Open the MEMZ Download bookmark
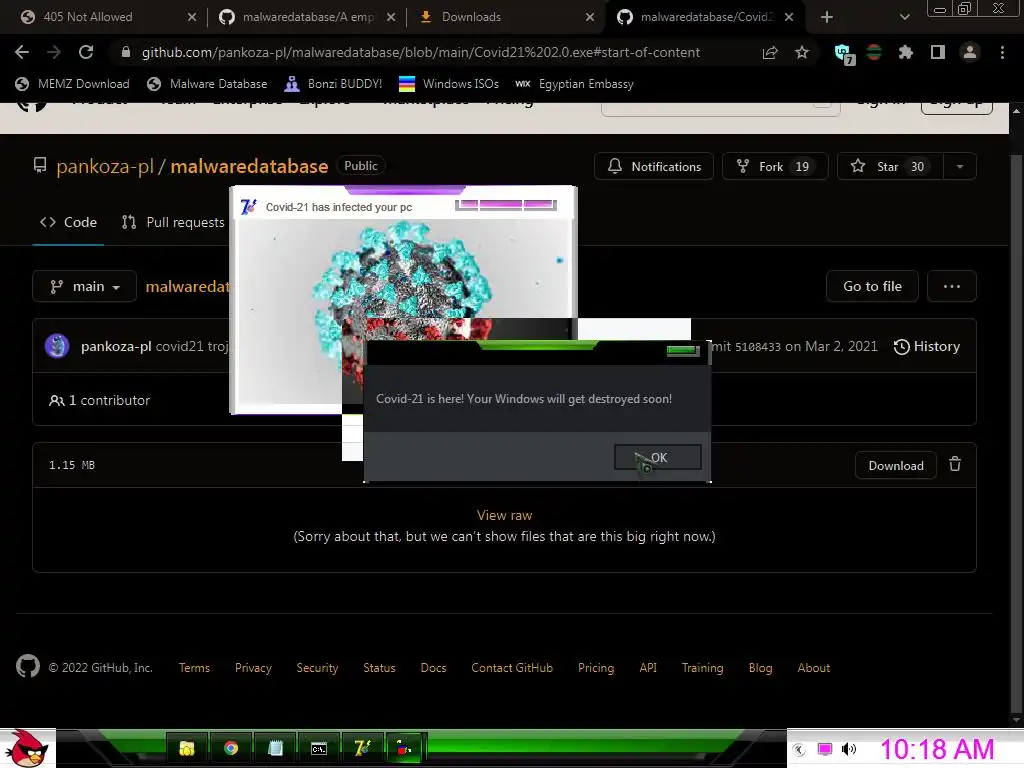This screenshot has height=768, width=1024. [x=73, y=84]
